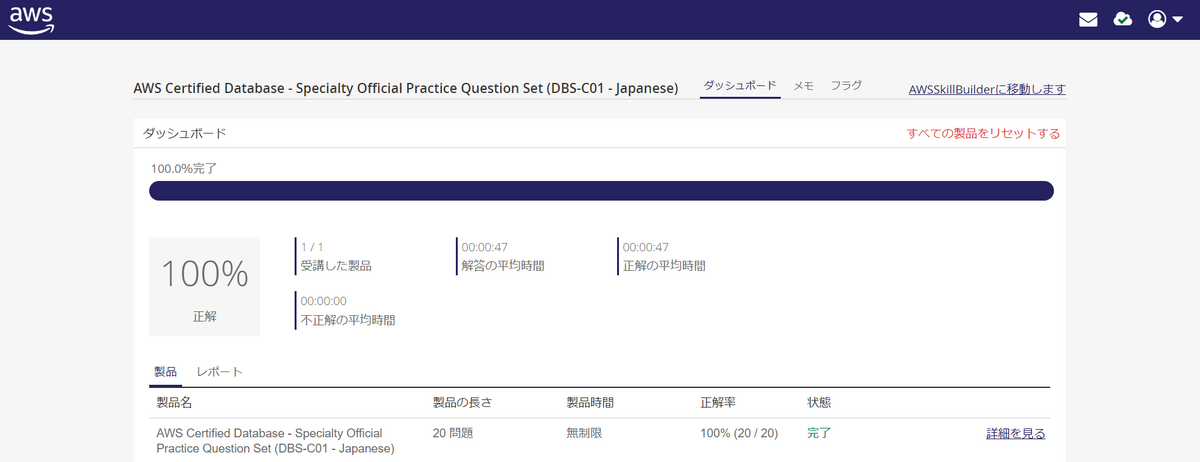
Task: Click the 100% (20 / 20) score cell
Action: click(x=739, y=433)
